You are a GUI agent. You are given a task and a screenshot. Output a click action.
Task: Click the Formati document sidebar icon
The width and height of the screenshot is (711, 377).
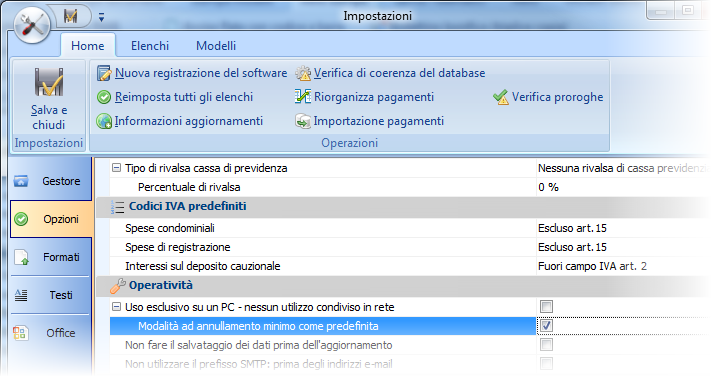coord(21,257)
